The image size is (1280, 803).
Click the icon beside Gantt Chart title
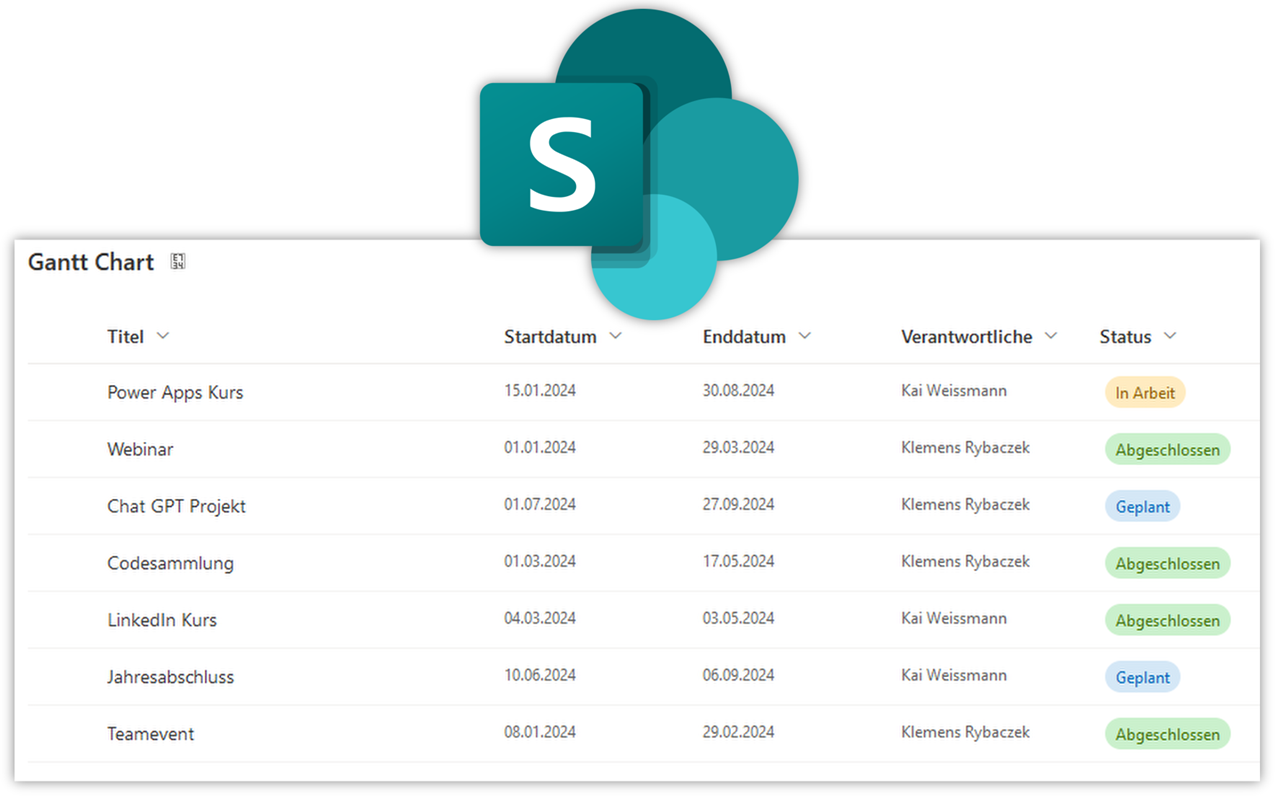(178, 262)
